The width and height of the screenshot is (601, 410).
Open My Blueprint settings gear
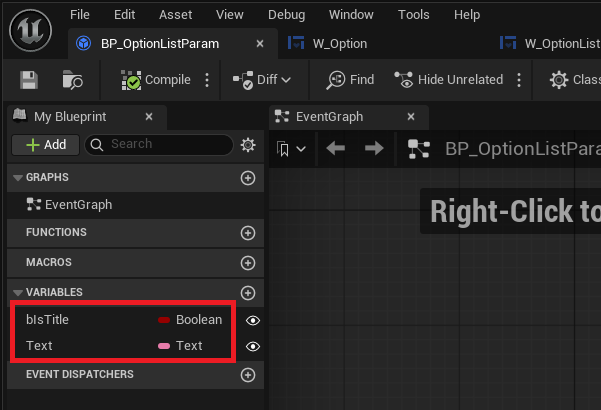click(248, 145)
